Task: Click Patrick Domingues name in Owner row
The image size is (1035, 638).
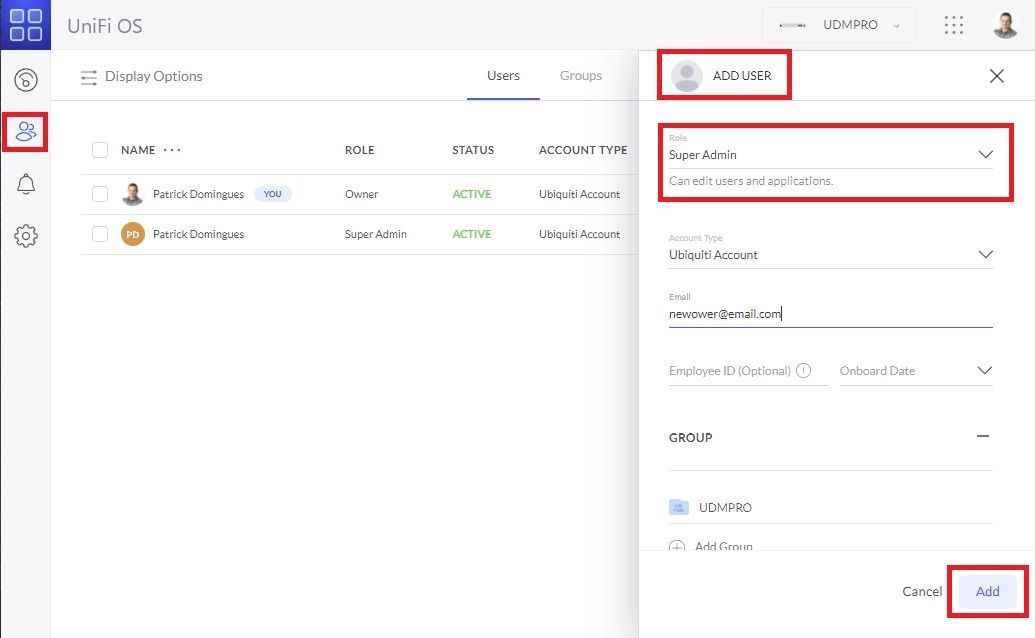Action: (198, 194)
